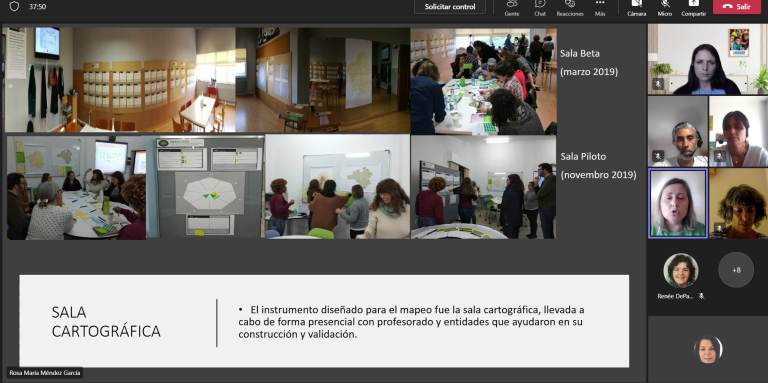Click the Solicitar control button
Viewport: 768px width, 383px height.
(x=450, y=7)
